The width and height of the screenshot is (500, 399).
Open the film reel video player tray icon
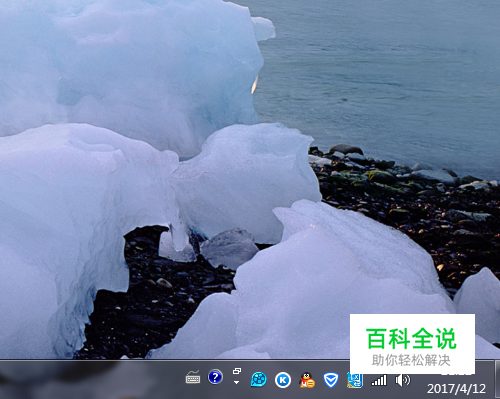pos(259,380)
